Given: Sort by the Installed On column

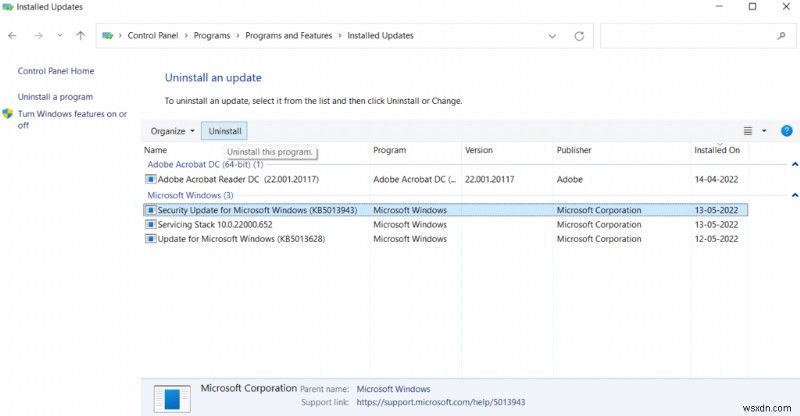Looking at the screenshot, I should tap(717, 150).
